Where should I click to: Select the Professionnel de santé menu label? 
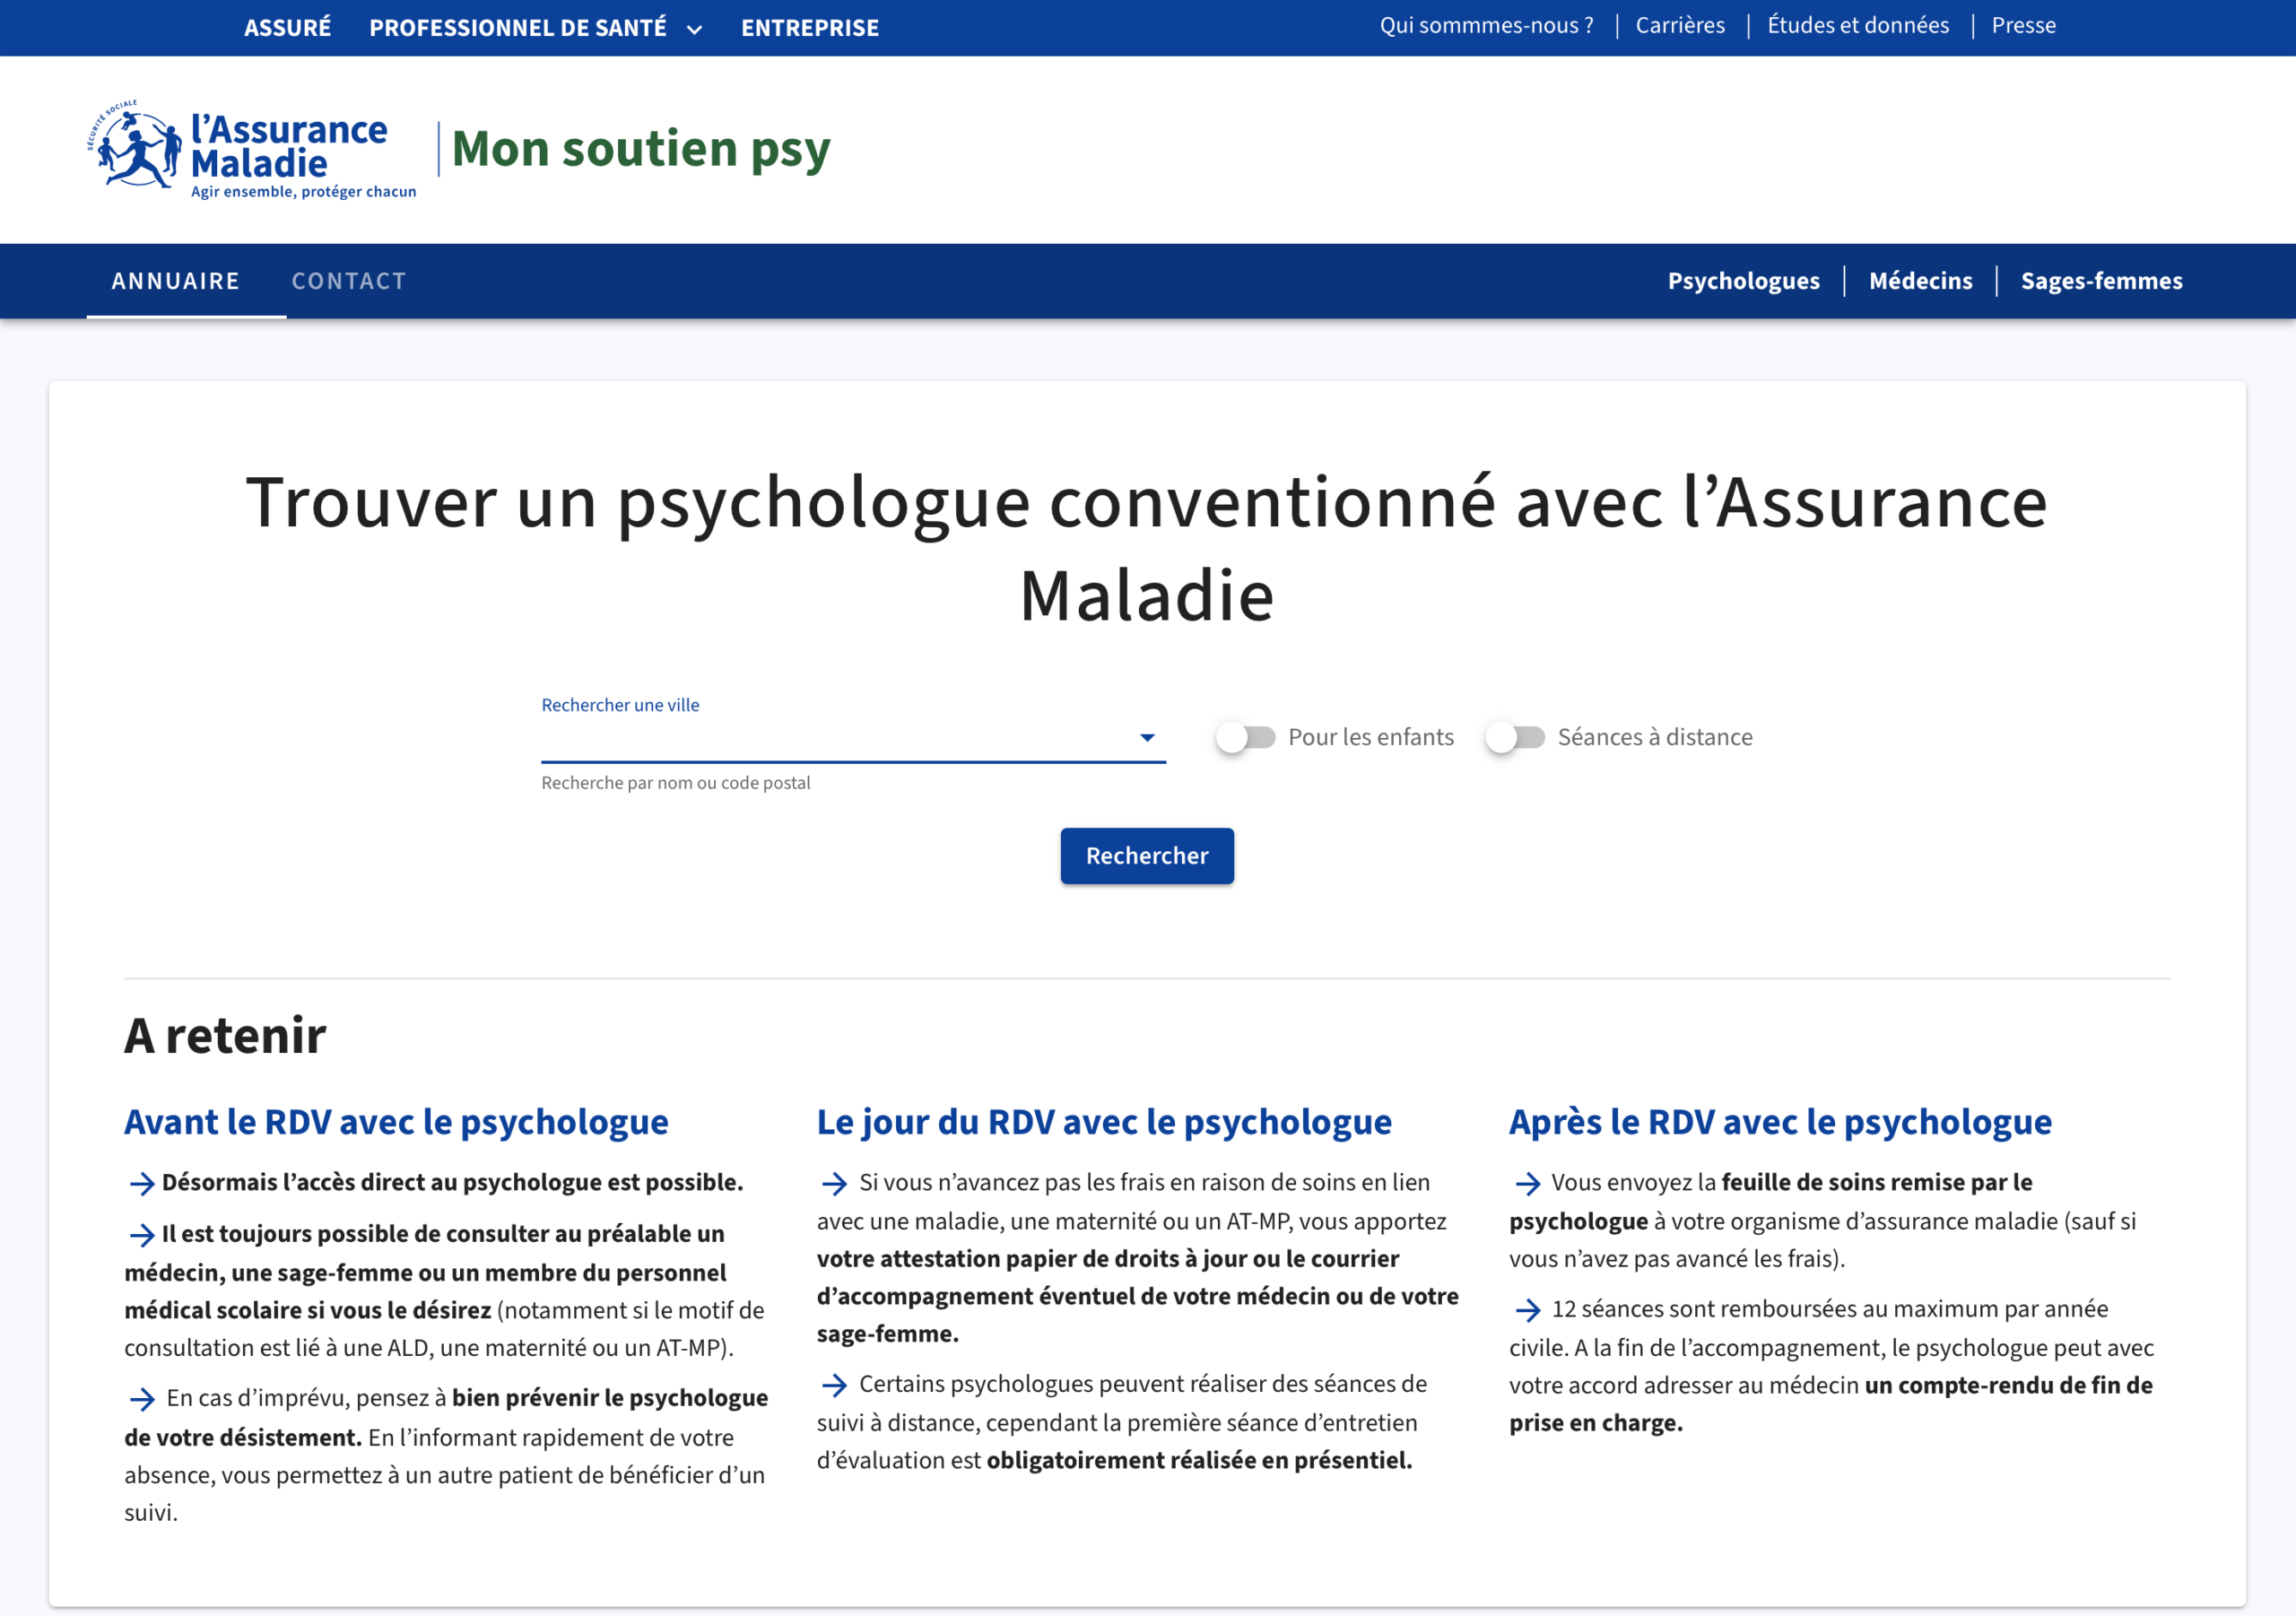(518, 27)
